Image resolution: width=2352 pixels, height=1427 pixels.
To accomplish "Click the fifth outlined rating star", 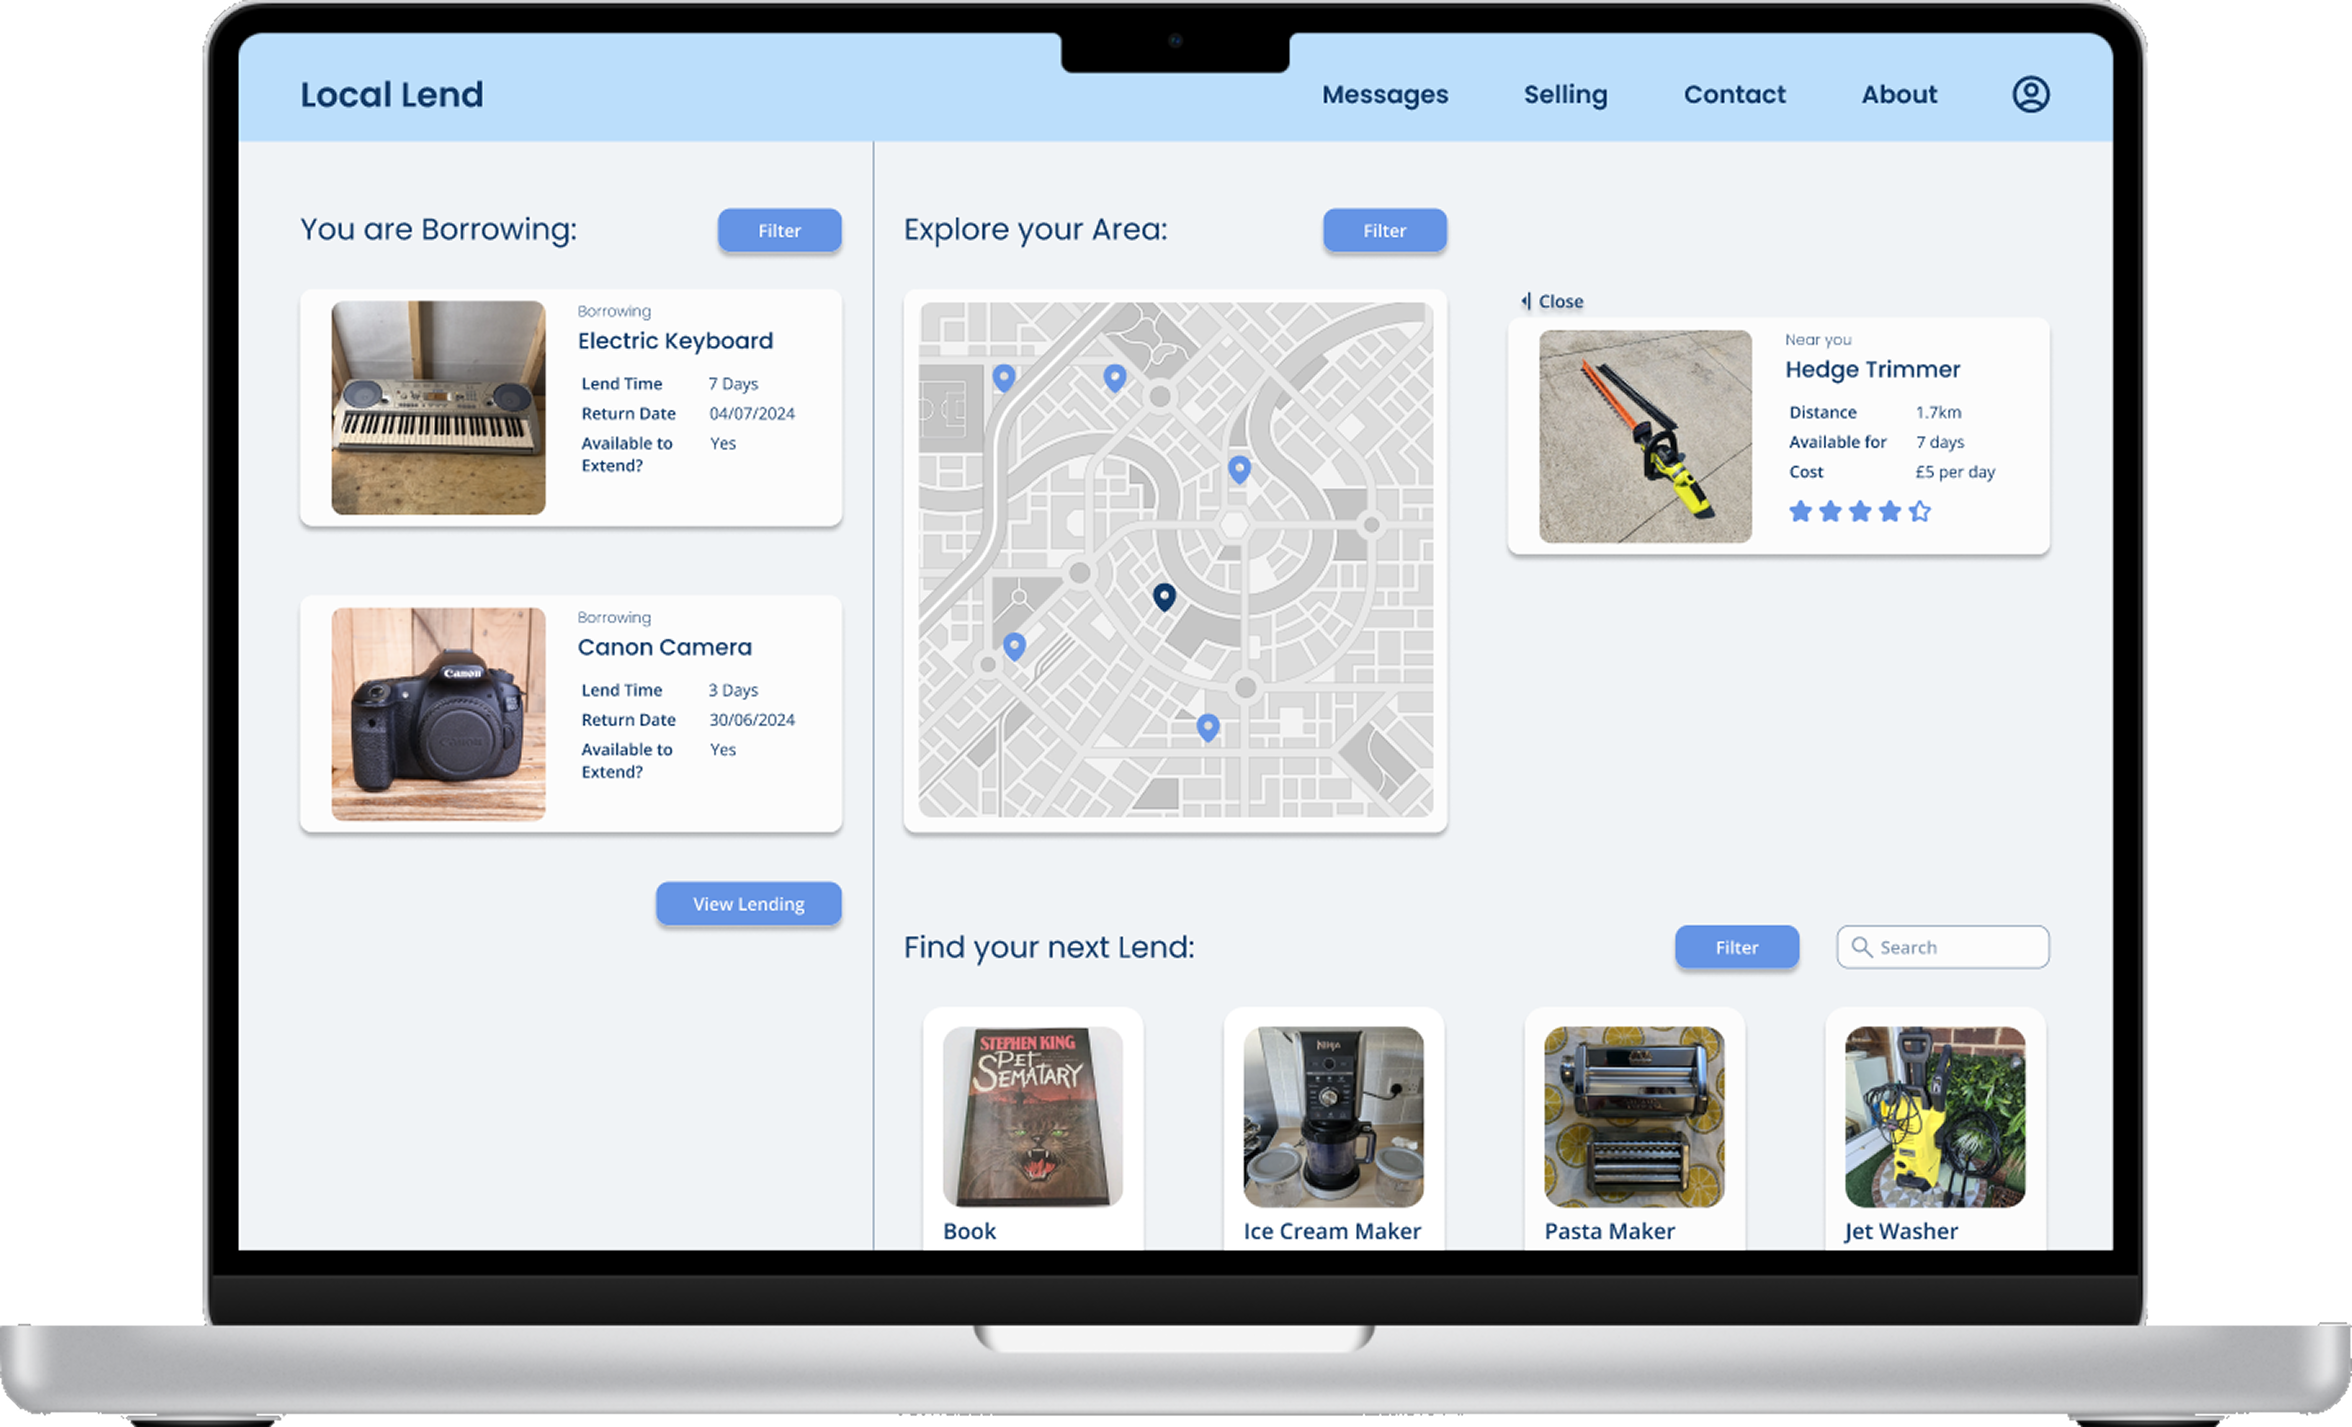I will (x=1919, y=512).
